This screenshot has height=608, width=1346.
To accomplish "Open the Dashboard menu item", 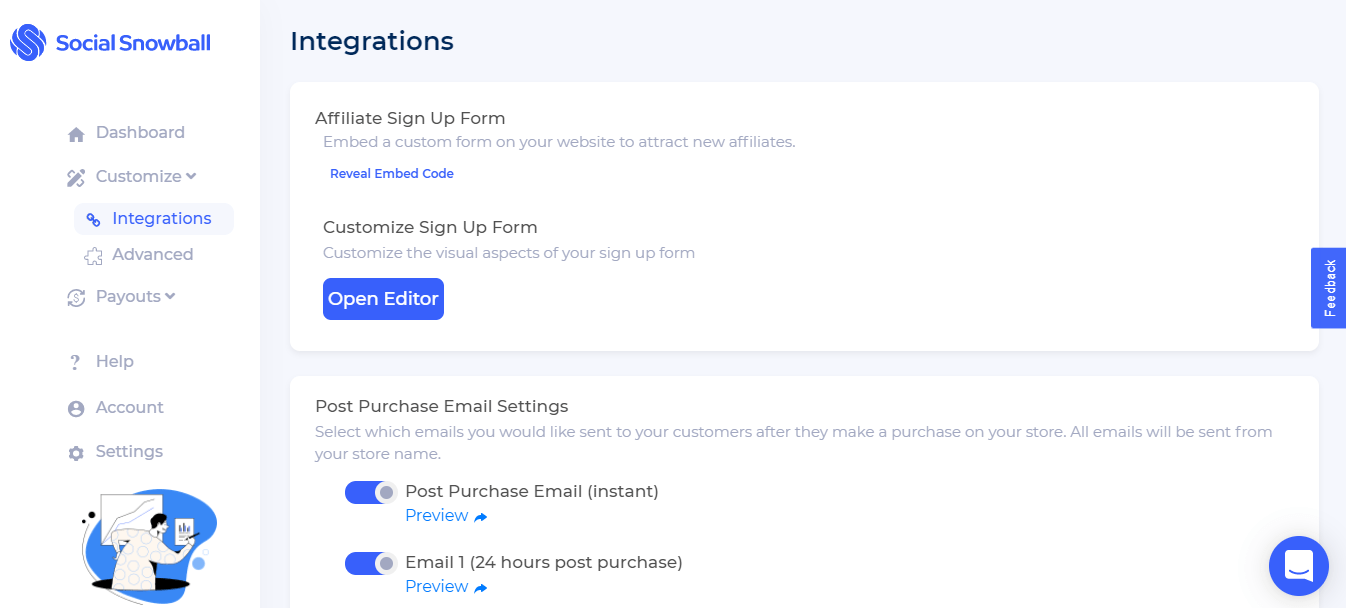I will (140, 133).
